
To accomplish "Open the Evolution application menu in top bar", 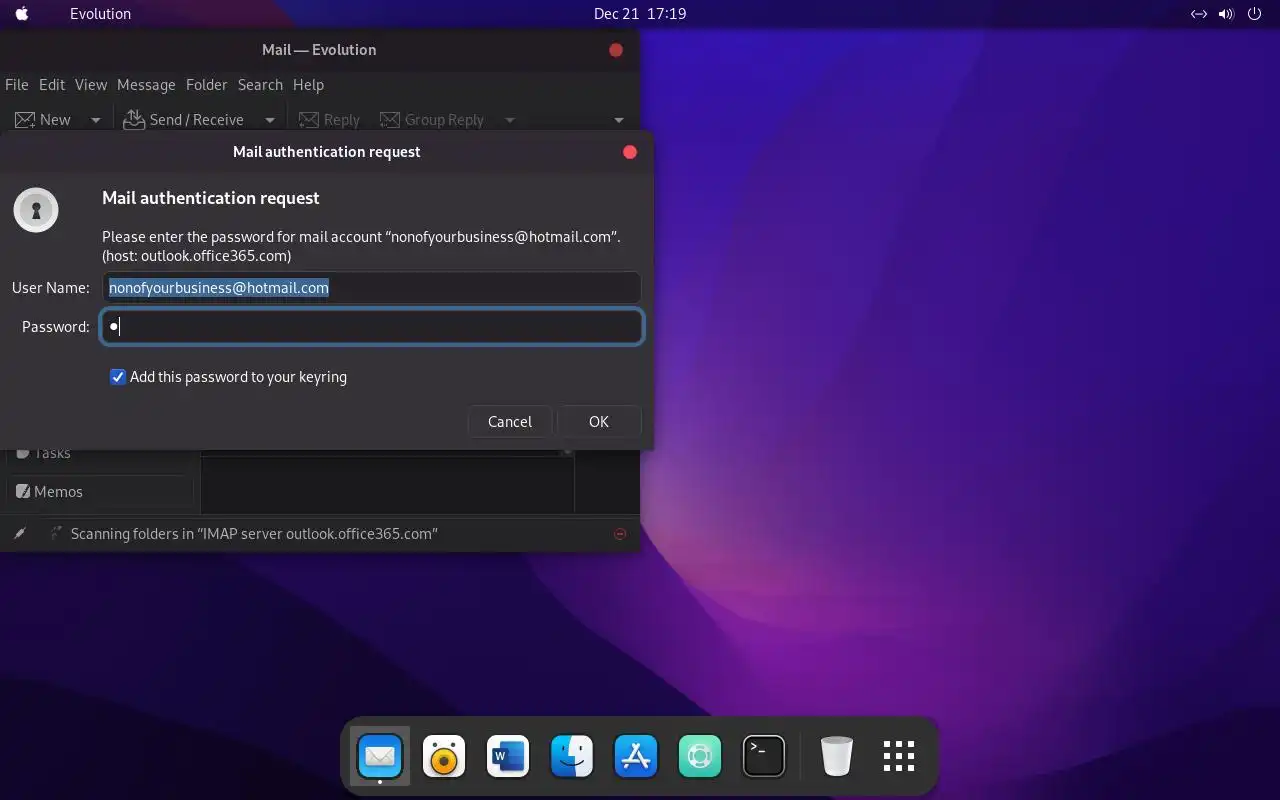I will tap(100, 14).
